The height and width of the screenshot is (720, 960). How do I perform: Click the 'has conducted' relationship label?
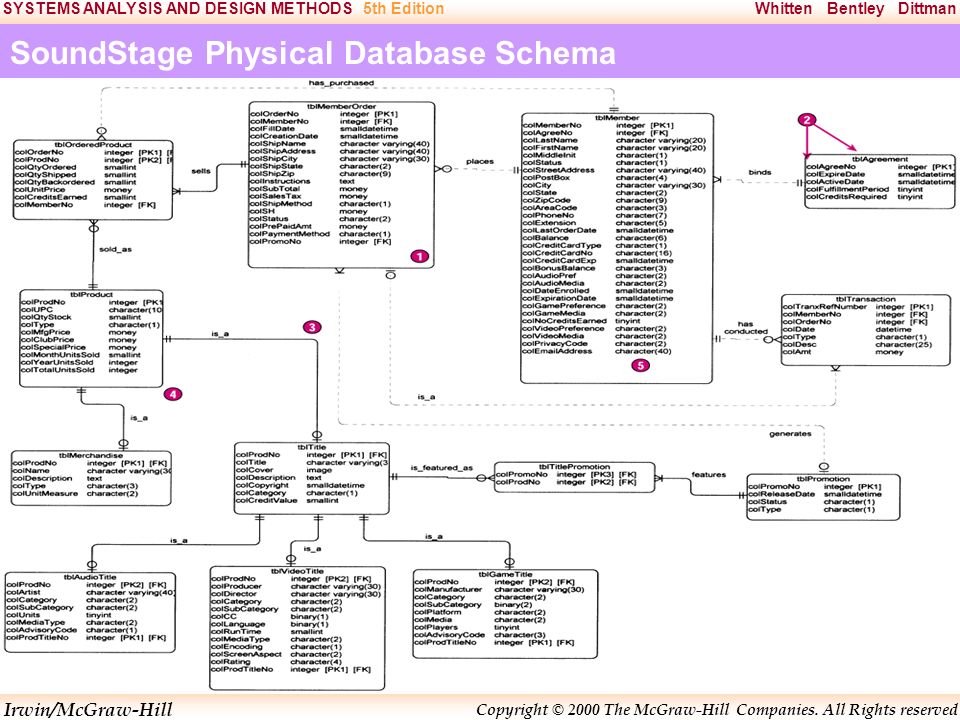coord(745,328)
